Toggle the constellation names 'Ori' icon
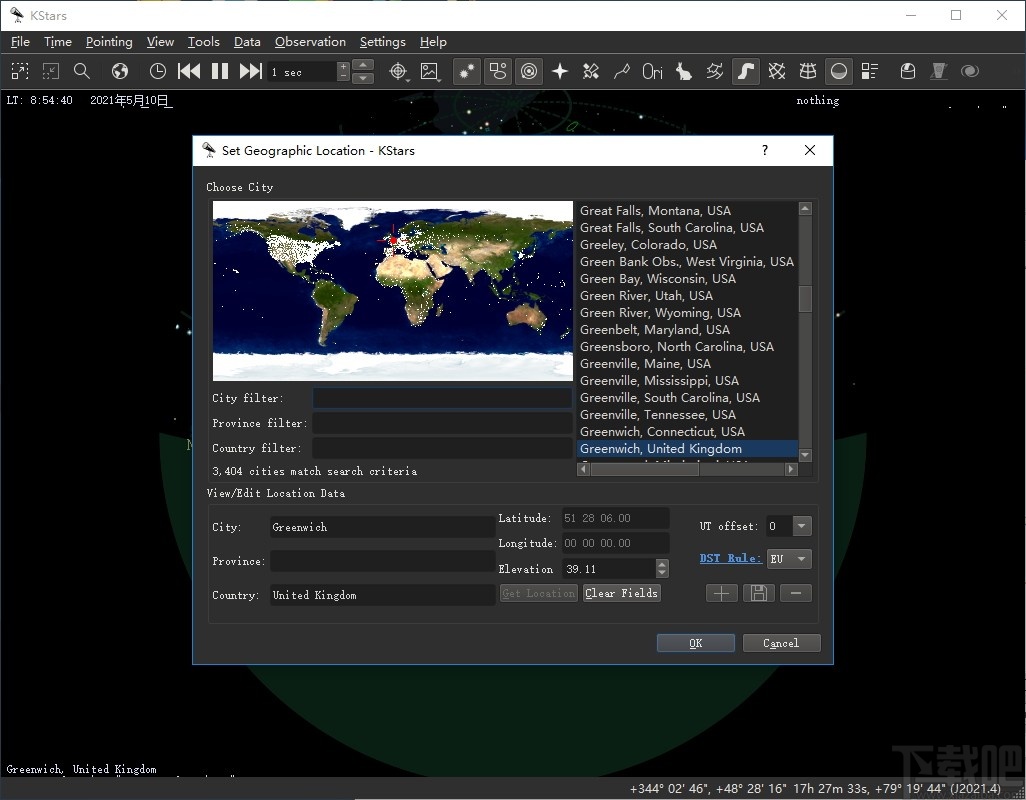Screen dimensions: 1026x800 point(653,71)
